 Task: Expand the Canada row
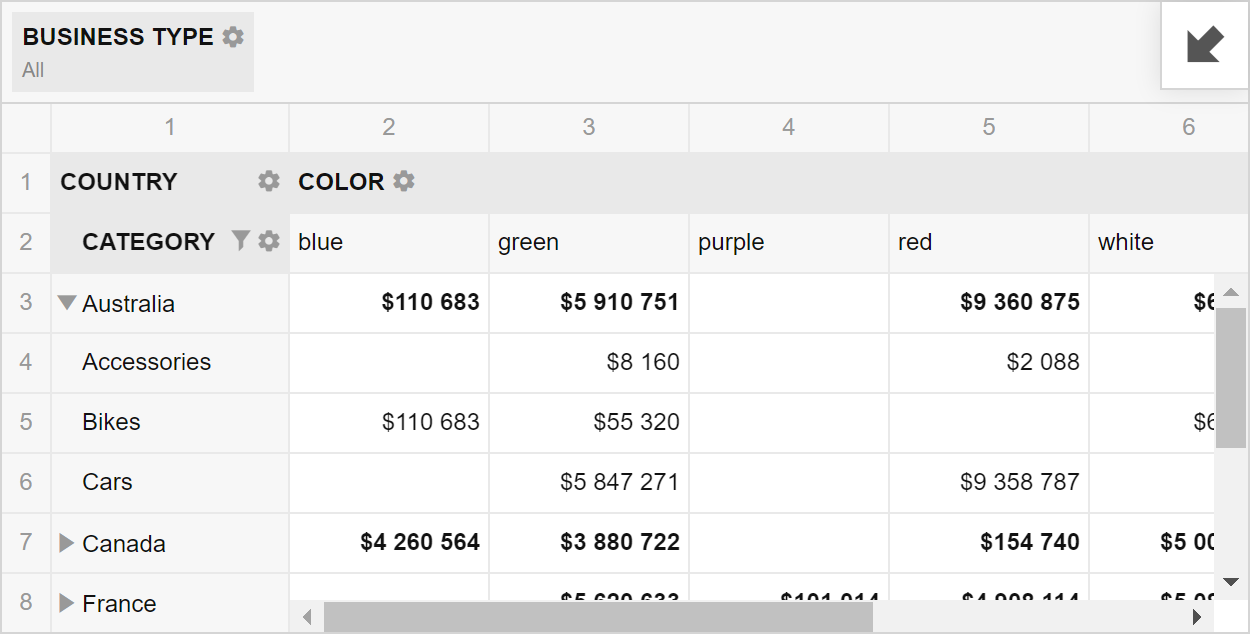point(67,543)
